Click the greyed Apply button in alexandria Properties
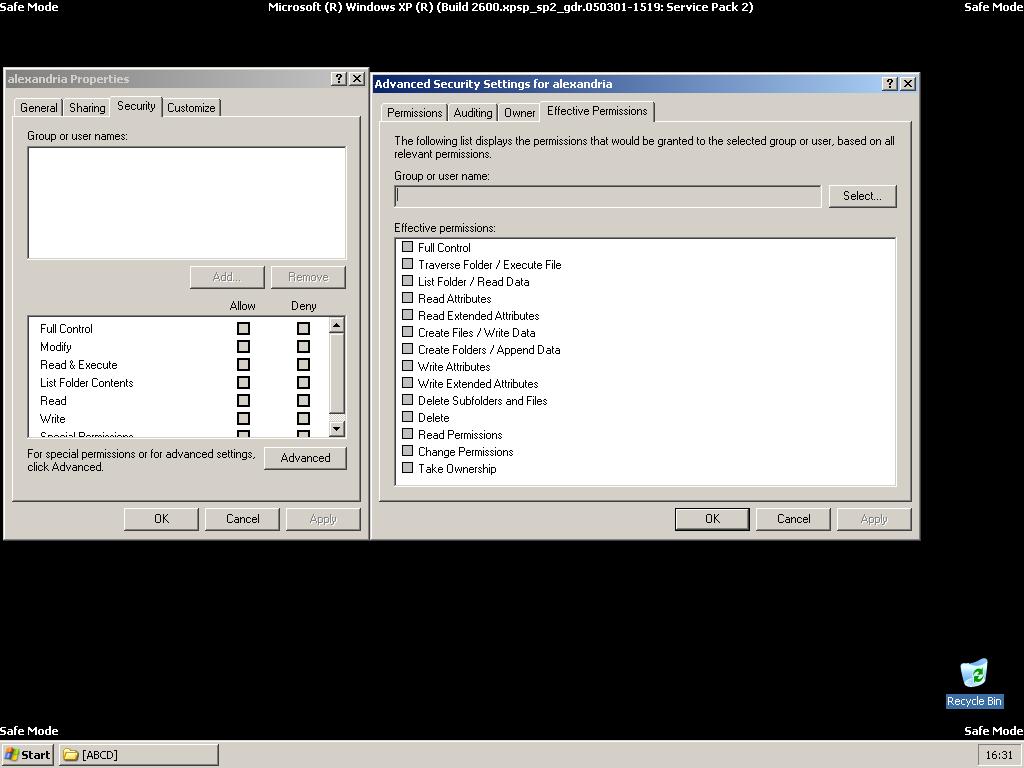1024x768 pixels. tap(323, 519)
